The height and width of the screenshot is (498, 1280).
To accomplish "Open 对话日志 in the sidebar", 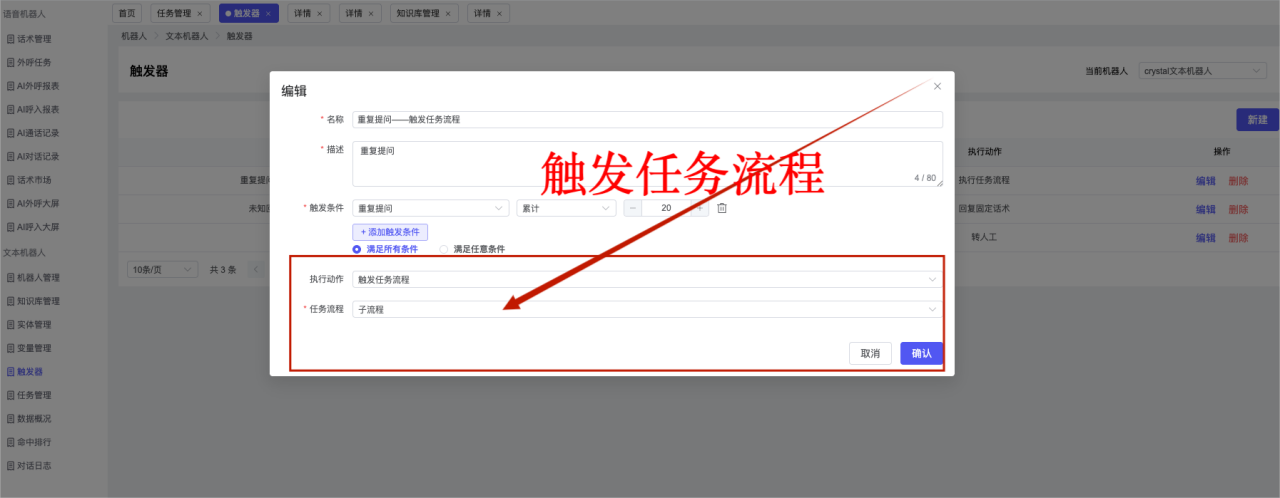I will [x=34, y=465].
